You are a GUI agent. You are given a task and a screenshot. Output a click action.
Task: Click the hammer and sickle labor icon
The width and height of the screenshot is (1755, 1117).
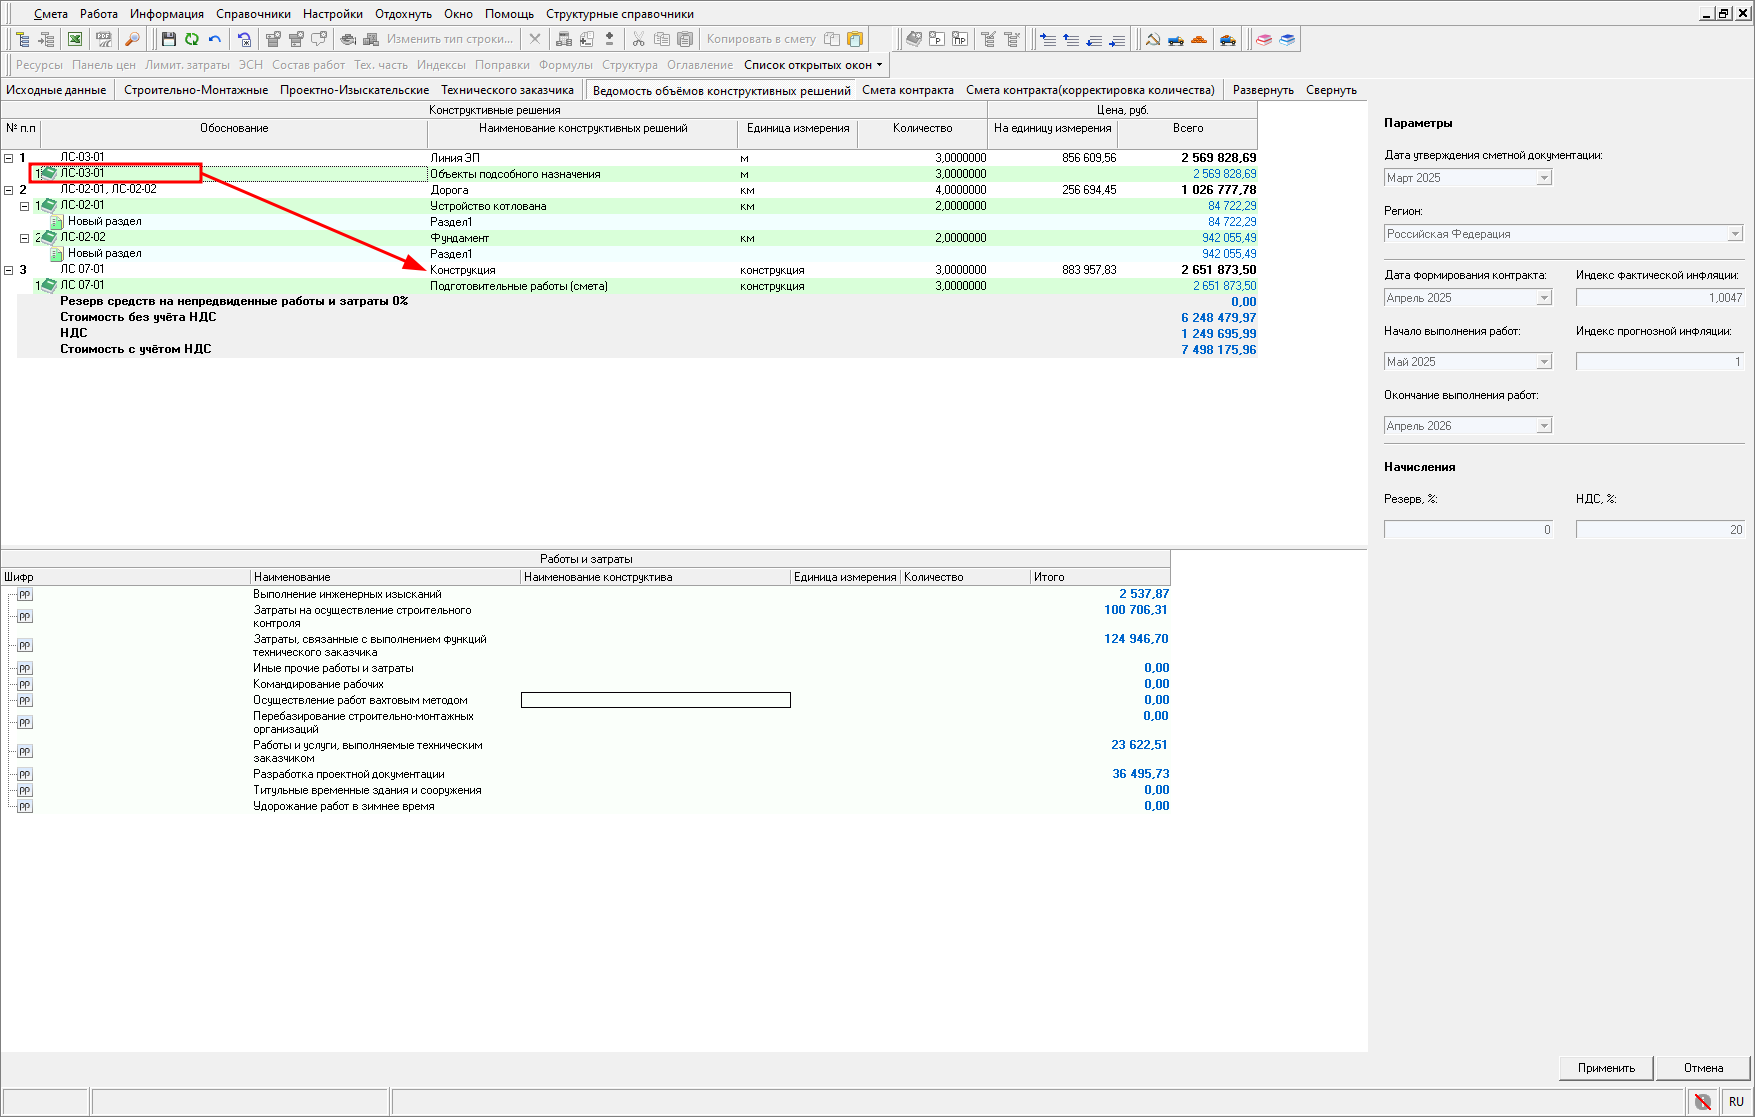1153,39
